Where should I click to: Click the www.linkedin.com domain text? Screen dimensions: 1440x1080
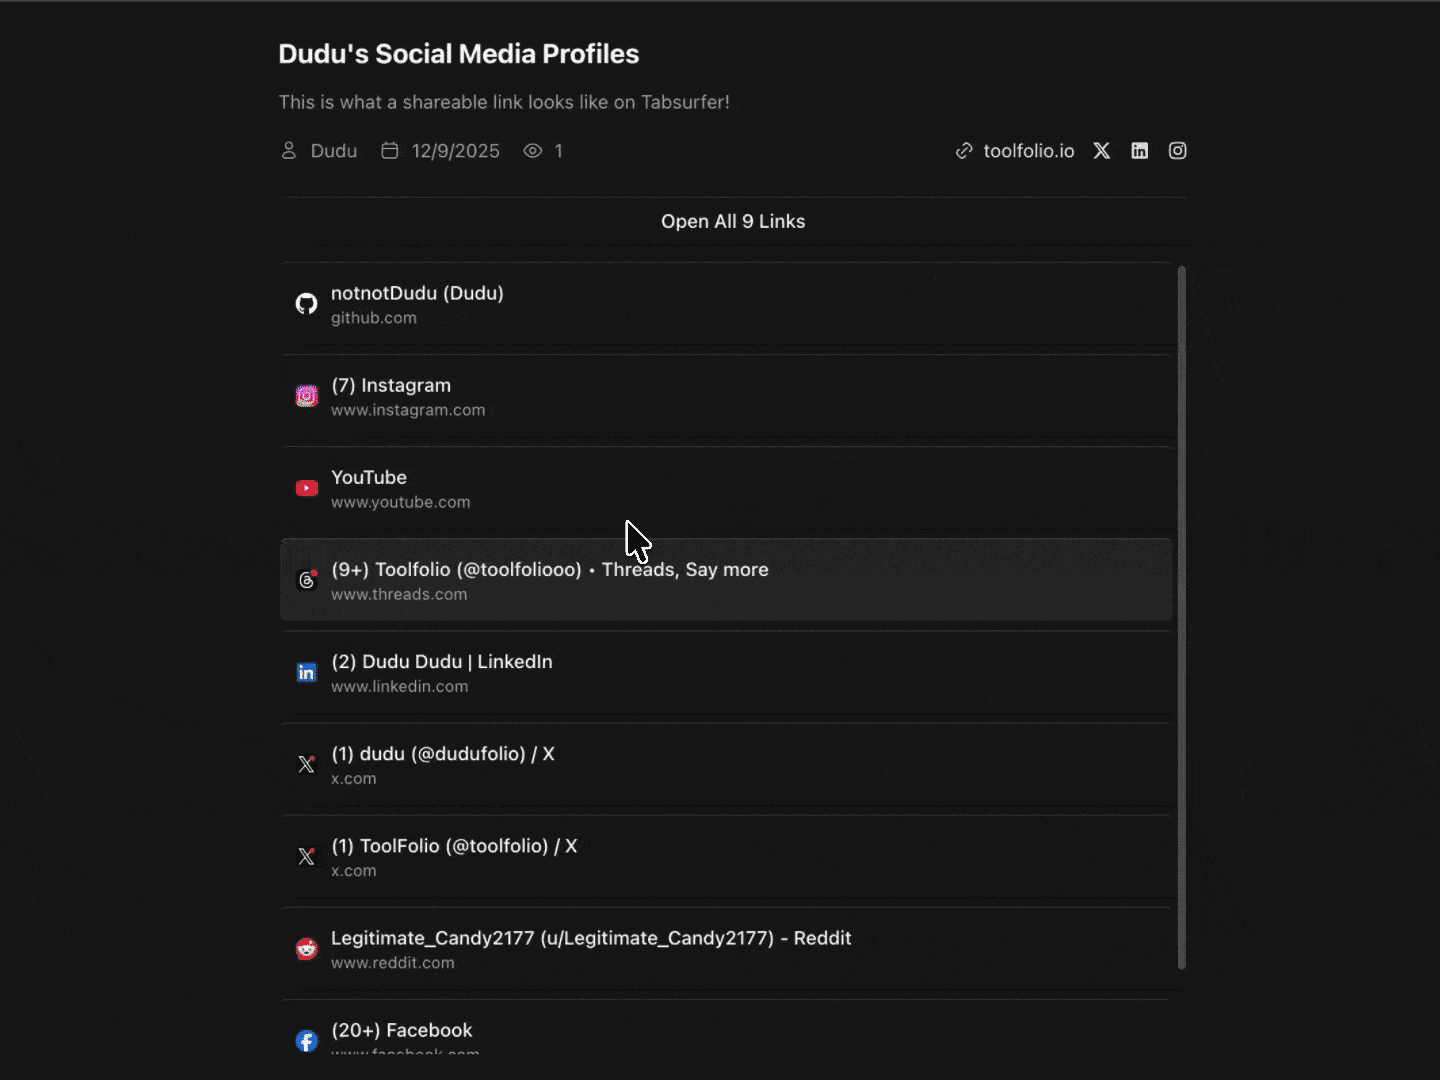(399, 686)
